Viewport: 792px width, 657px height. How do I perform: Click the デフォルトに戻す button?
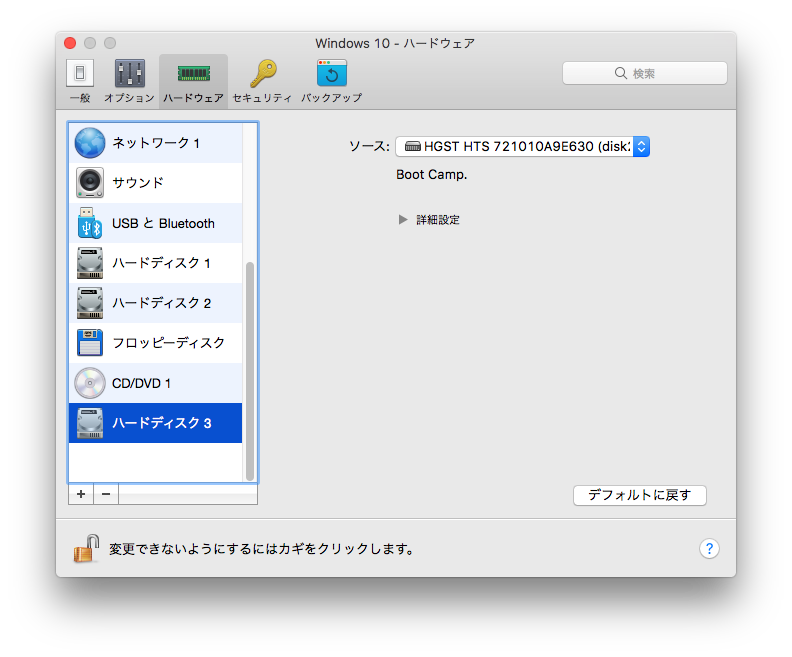639,495
